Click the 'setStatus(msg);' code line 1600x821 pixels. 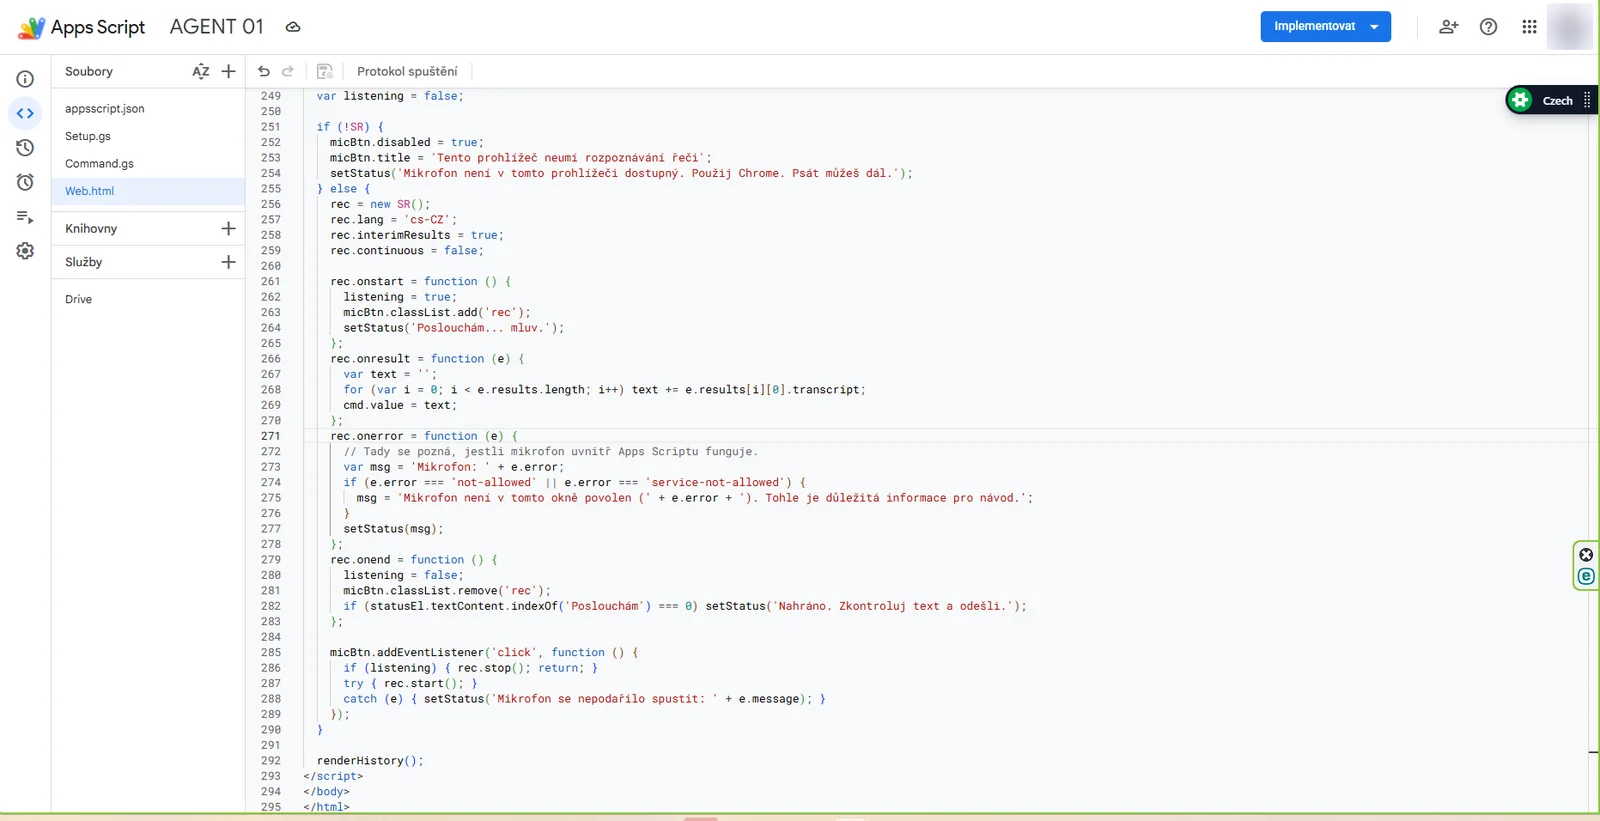[394, 528]
